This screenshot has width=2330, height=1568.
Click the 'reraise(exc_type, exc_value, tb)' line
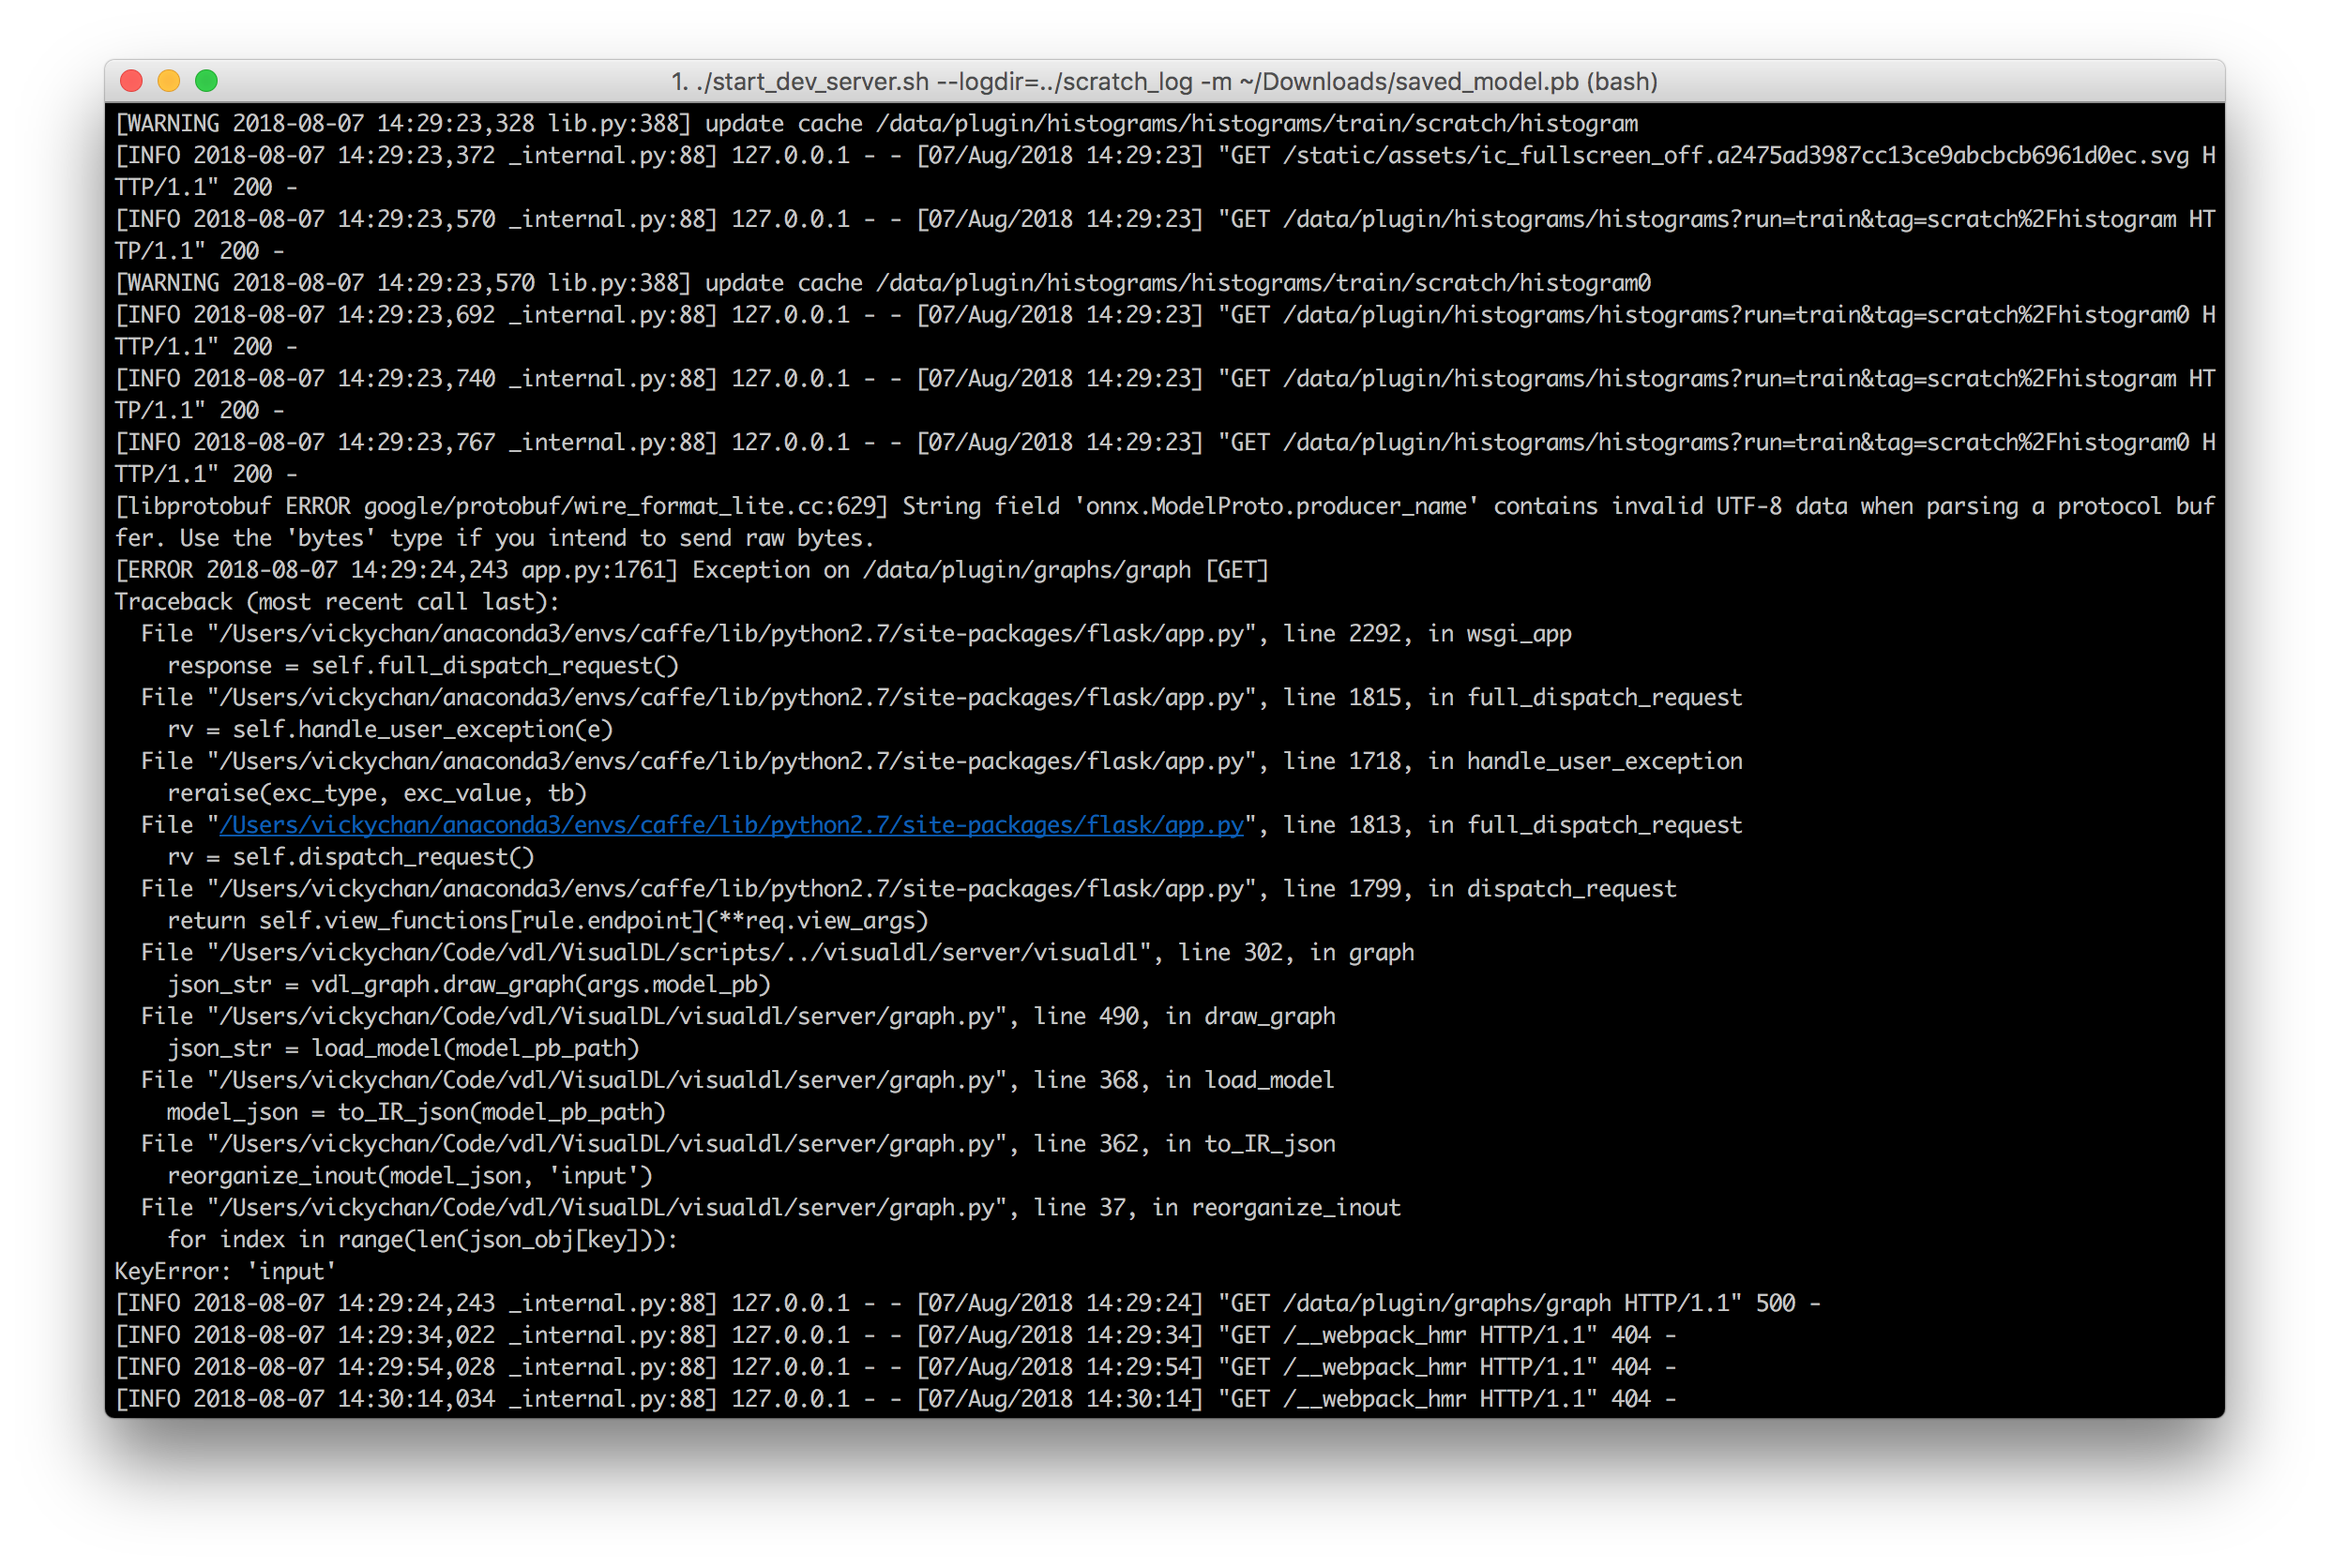click(x=377, y=793)
